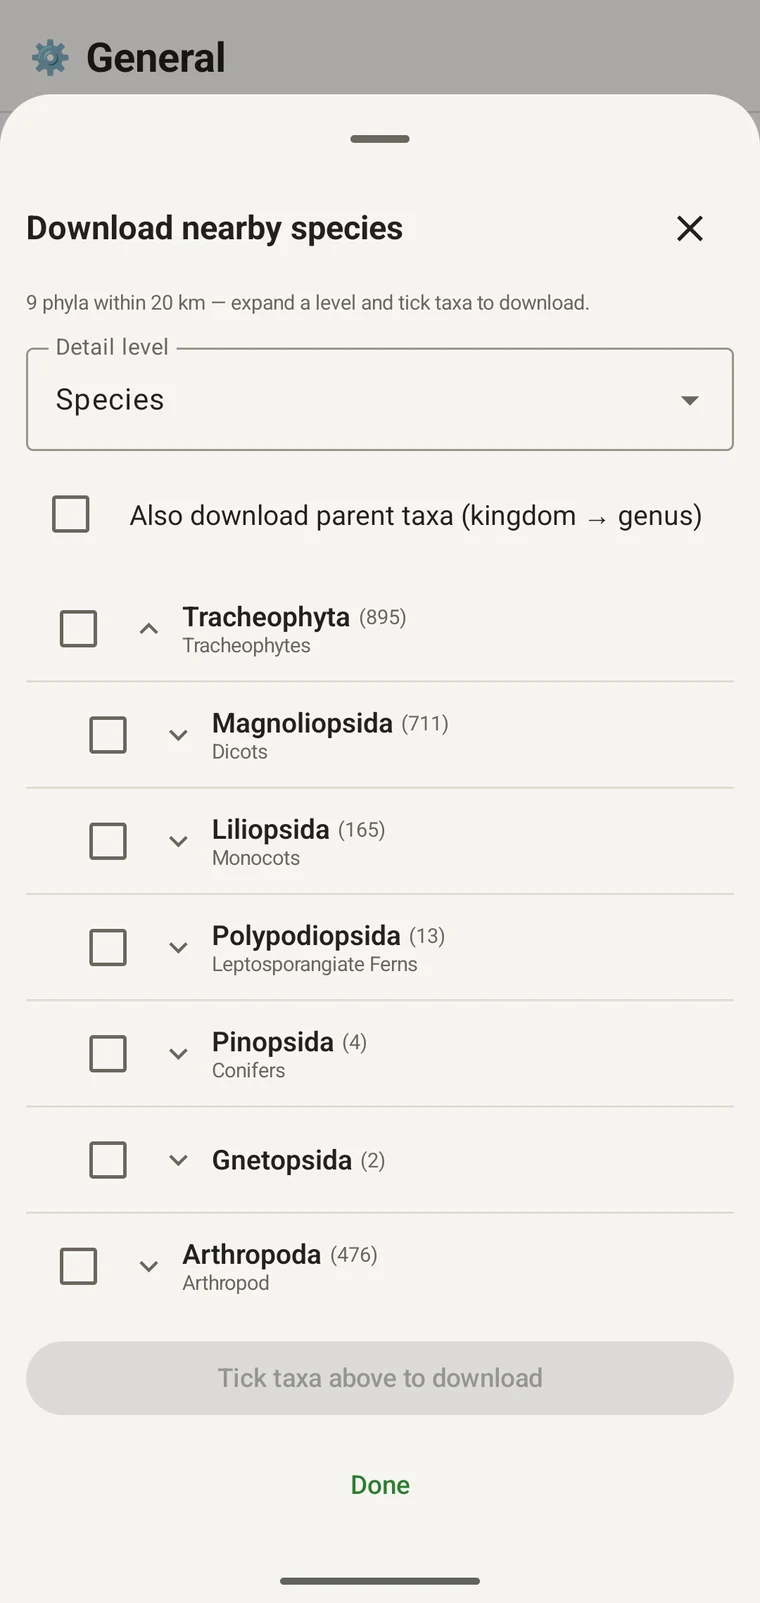The height and width of the screenshot is (1603, 760).
Task: Tick the Pinopsida Conifers checkbox
Action: pos(108,1054)
